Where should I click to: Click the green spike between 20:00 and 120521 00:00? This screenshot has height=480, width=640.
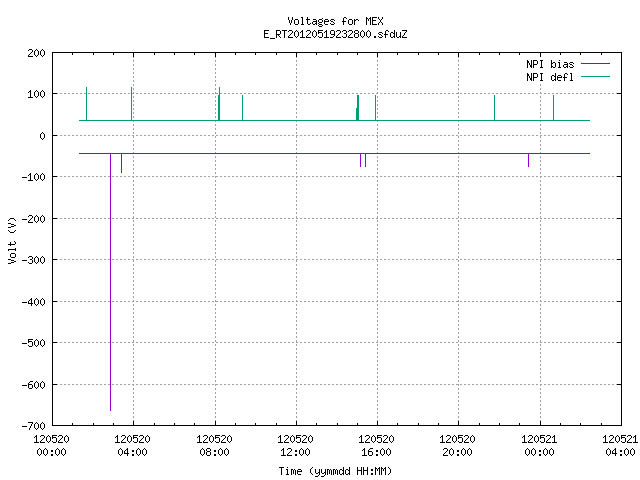click(494, 108)
